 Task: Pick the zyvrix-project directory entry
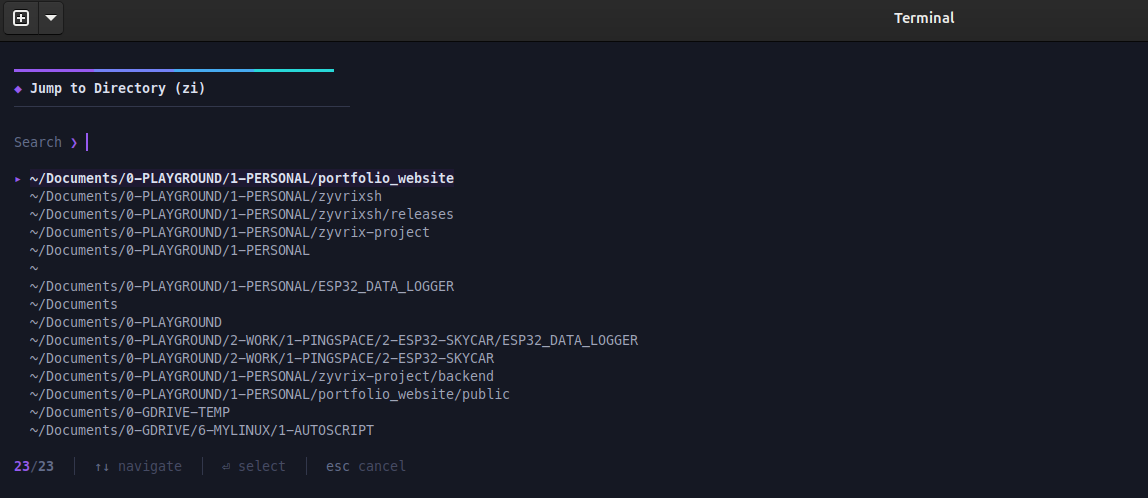click(229, 232)
